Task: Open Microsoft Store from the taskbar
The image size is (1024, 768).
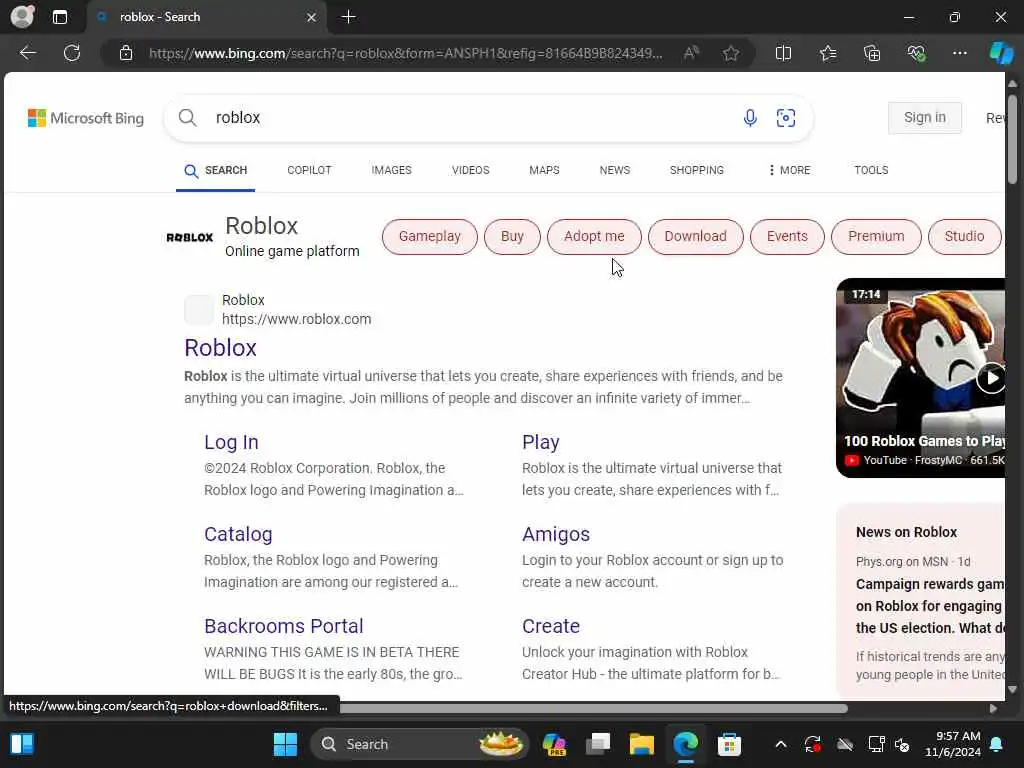Action: click(x=729, y=744)
